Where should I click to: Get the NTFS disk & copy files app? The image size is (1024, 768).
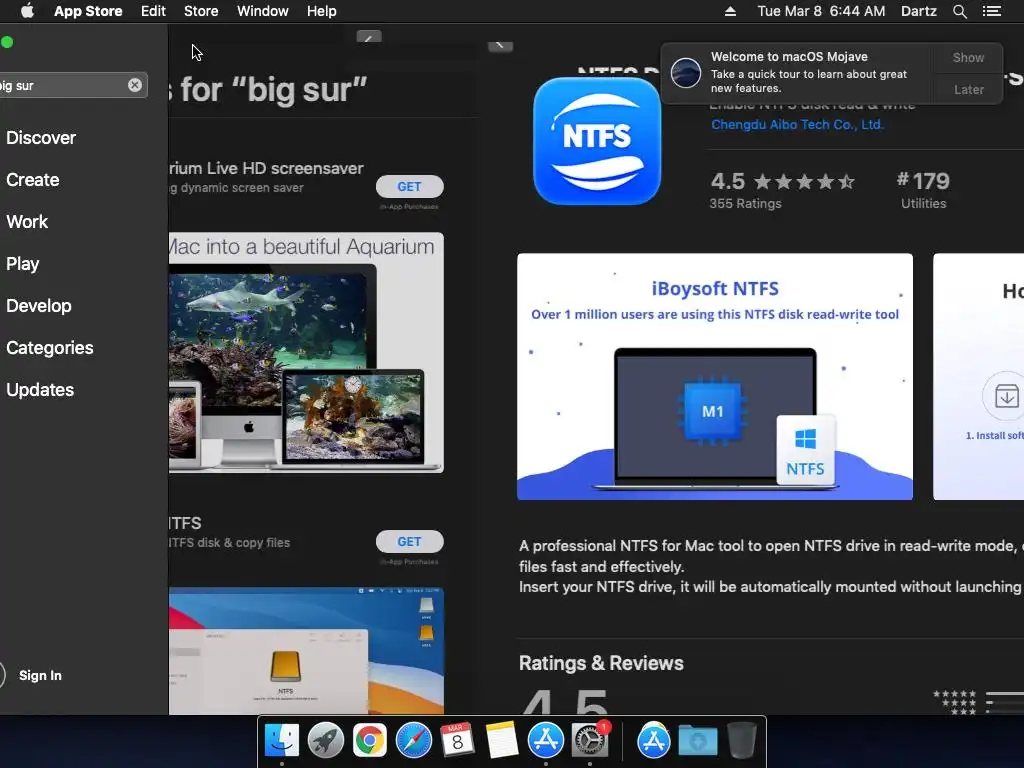(409, 542)
